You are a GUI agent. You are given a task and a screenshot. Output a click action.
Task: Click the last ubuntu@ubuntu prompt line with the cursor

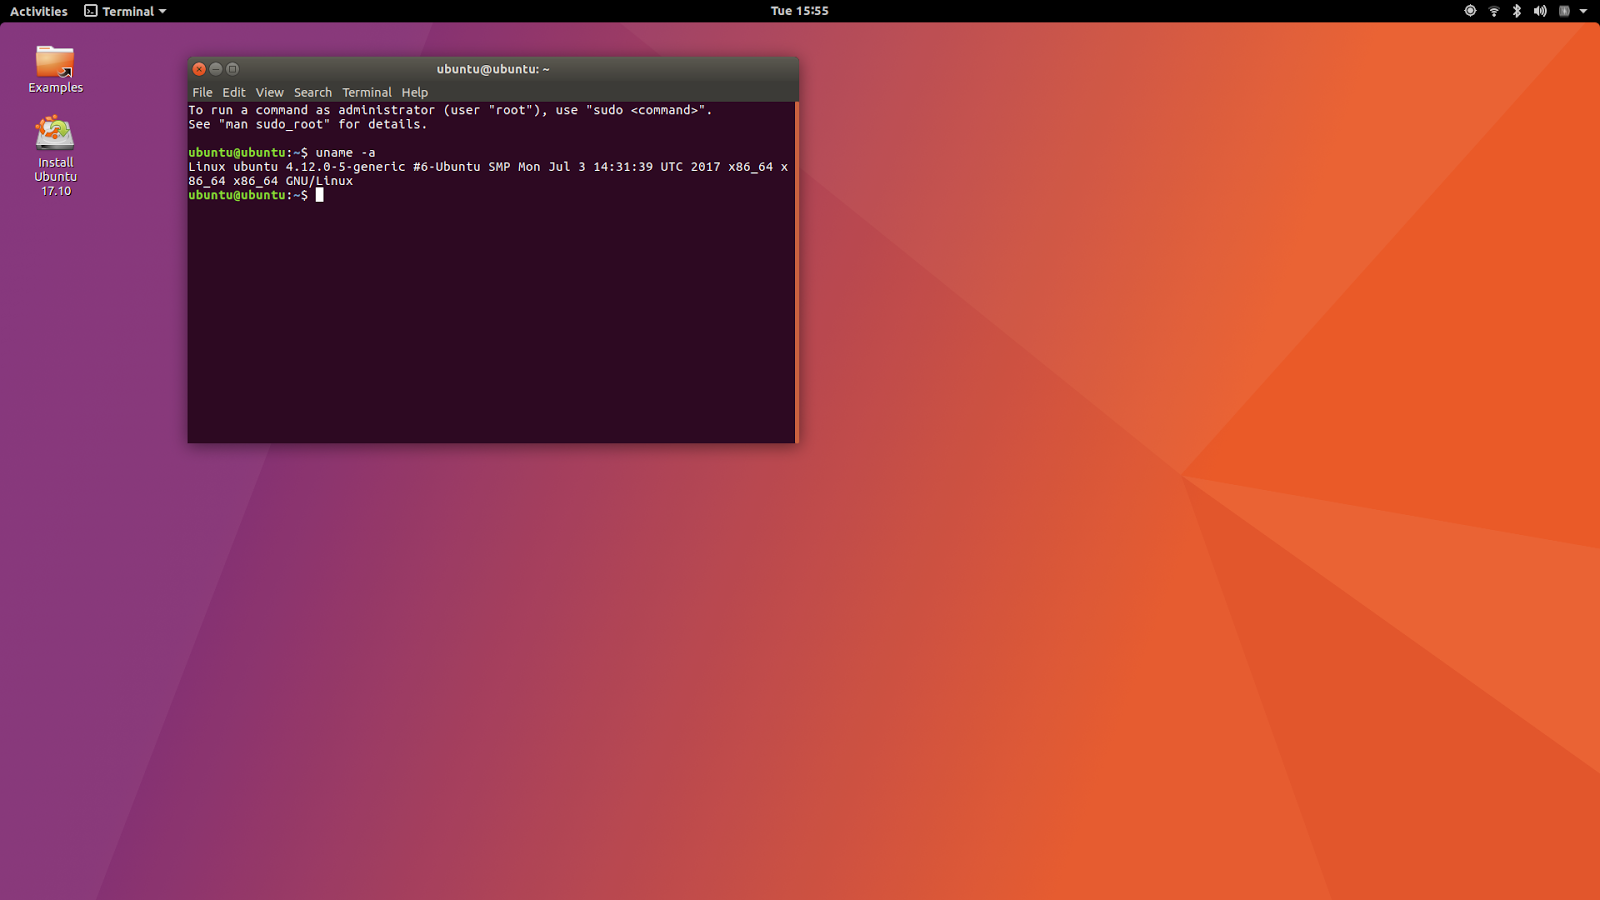[256, 195]
